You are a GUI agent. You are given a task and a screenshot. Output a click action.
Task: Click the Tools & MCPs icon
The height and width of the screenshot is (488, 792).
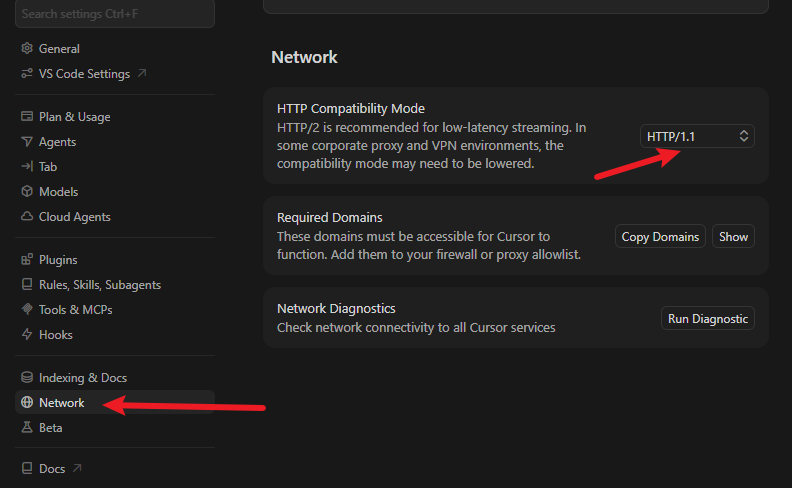pos(27,309)
